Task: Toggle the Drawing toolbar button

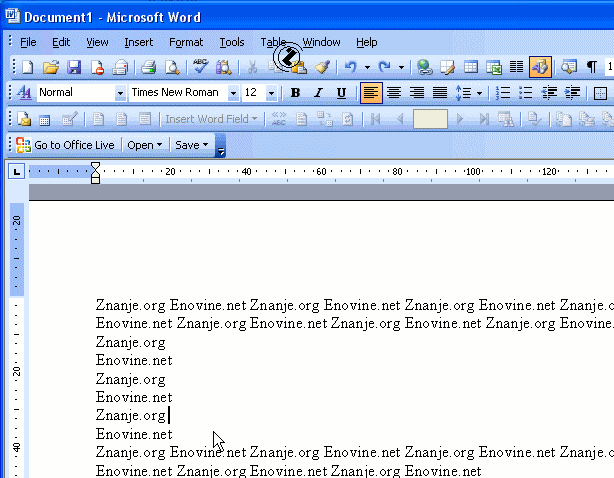Action: tap(540, 67)
